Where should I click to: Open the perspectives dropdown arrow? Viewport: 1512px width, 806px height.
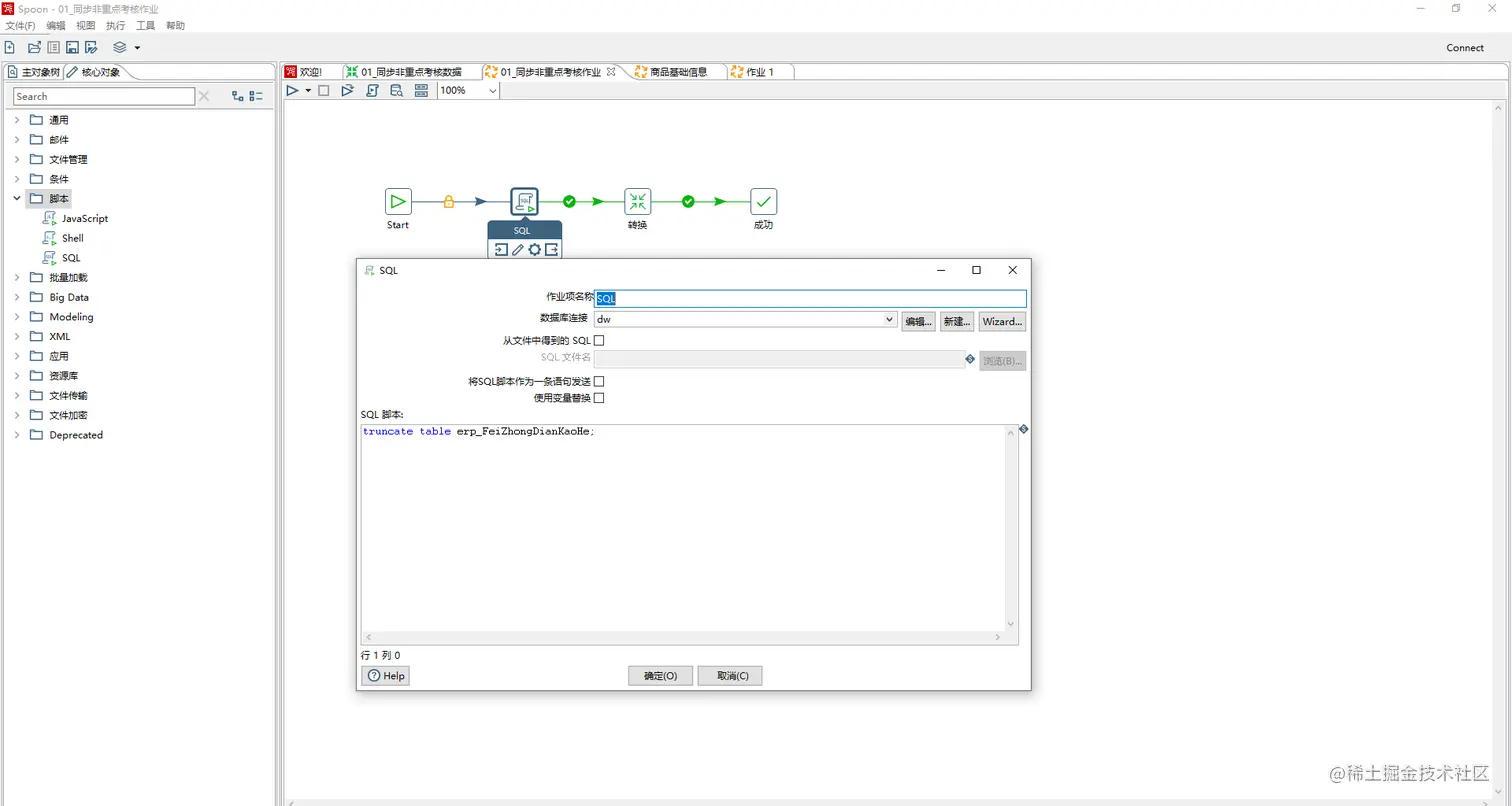137,48
